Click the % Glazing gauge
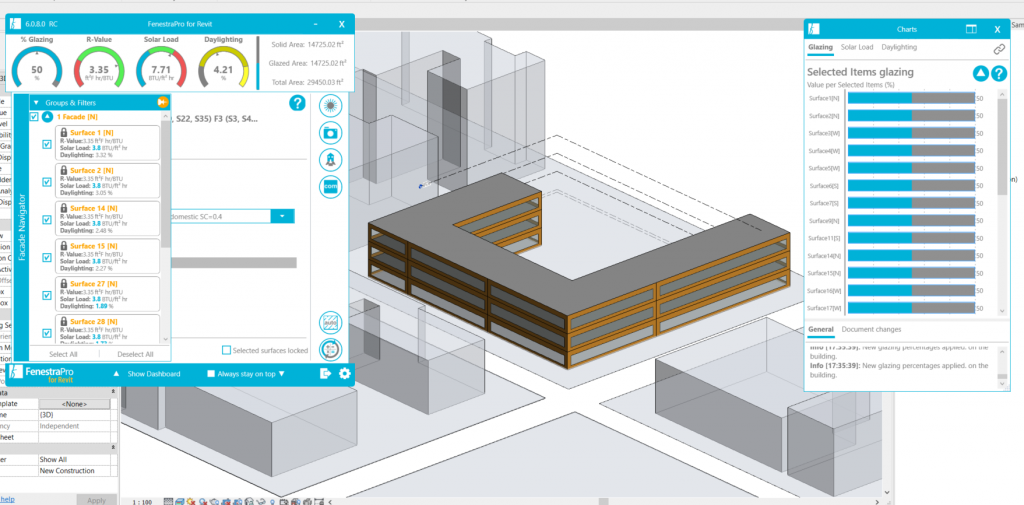 (x=37, y=67)
